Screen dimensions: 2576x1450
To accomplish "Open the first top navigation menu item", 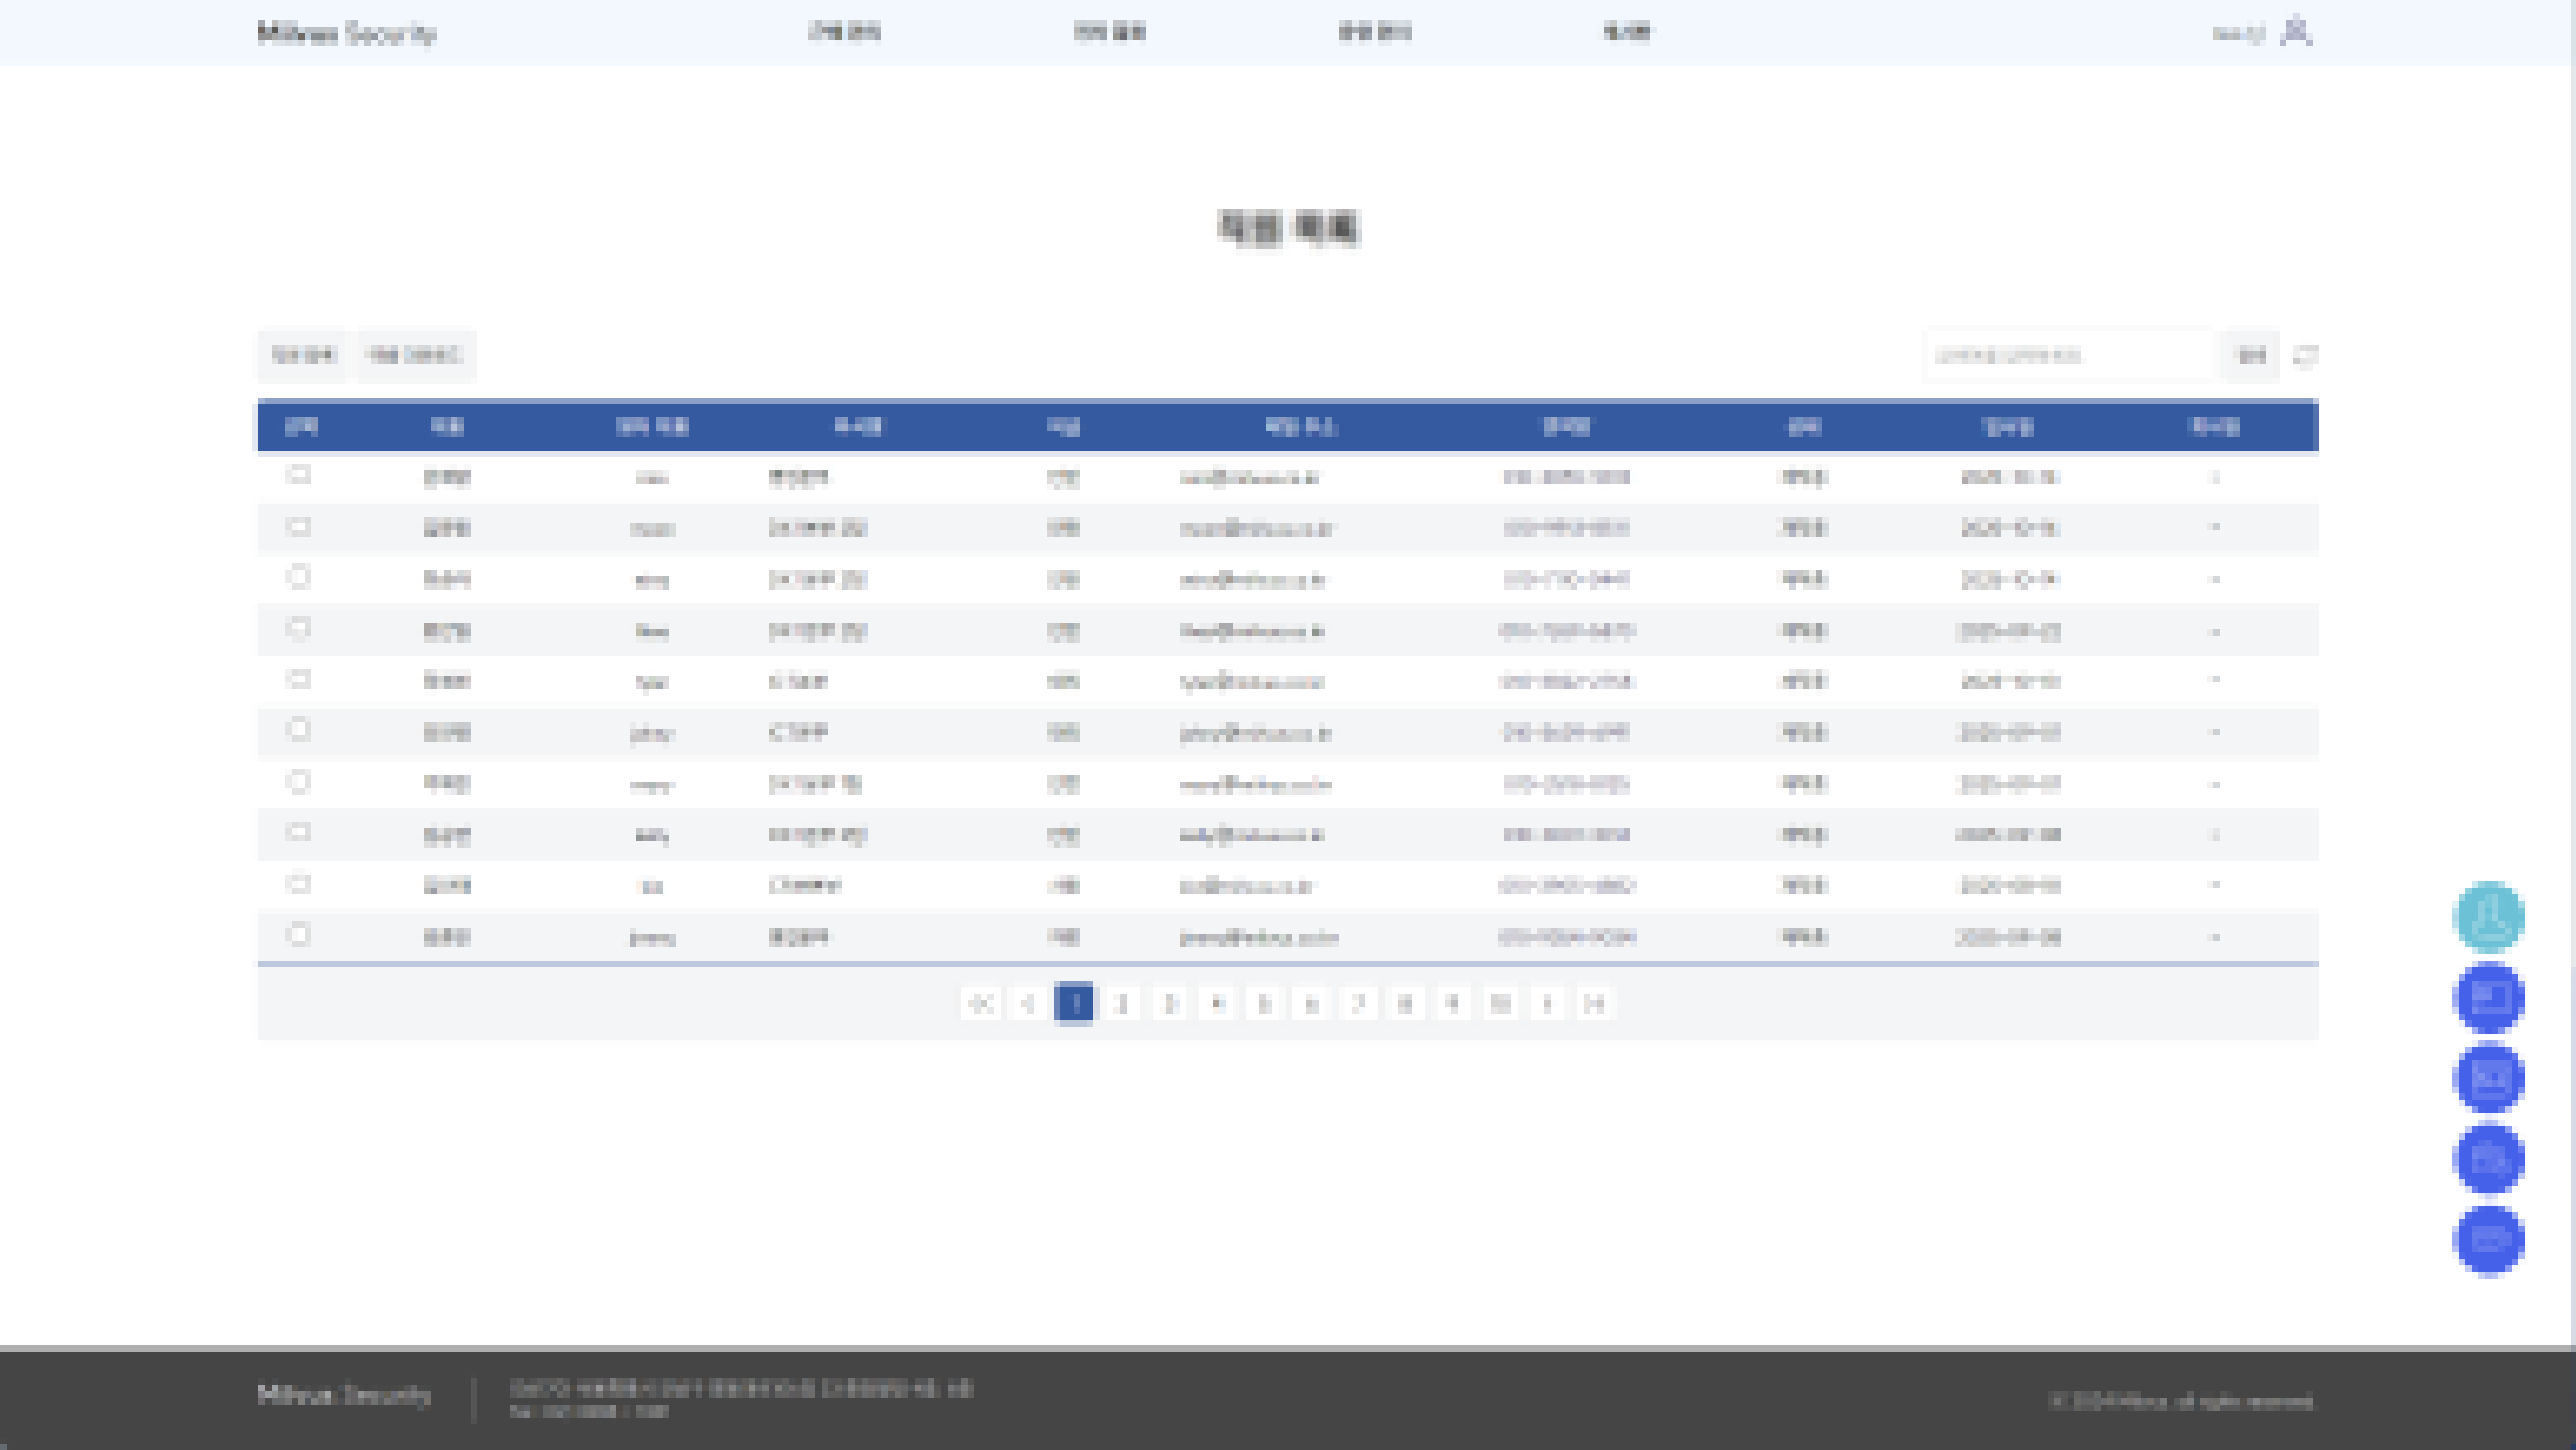I will [x=845, y=32].
